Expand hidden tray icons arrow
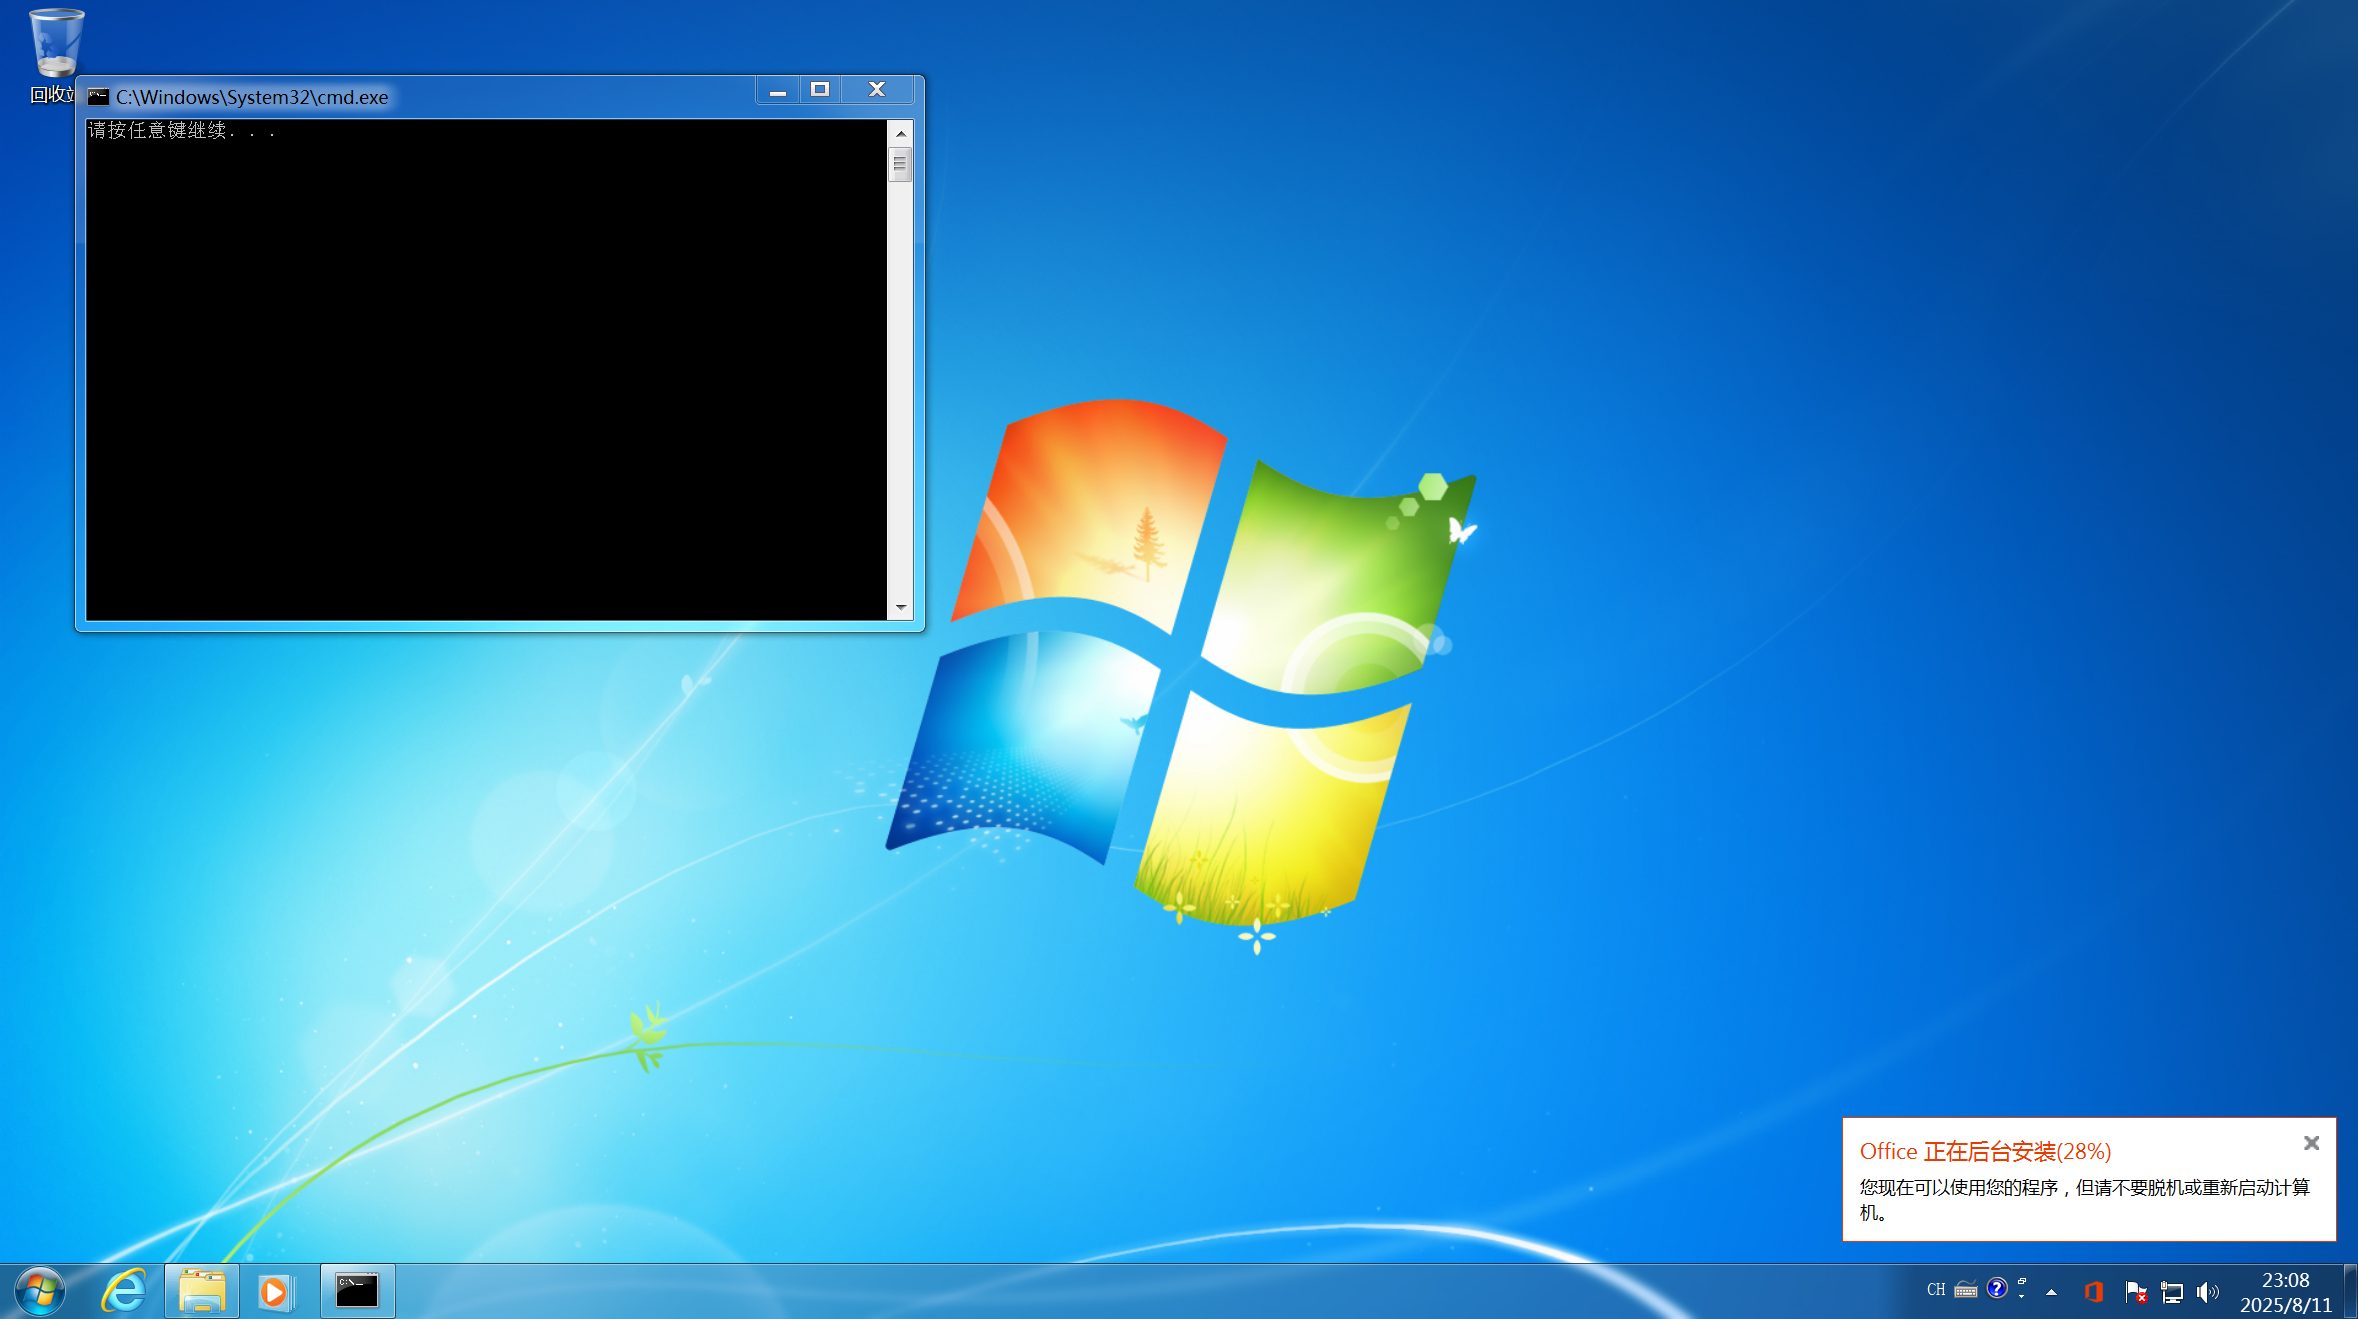The height and width of the screenshot is (1319, 2358). pyautogui.click(x=2051, y=1292)
